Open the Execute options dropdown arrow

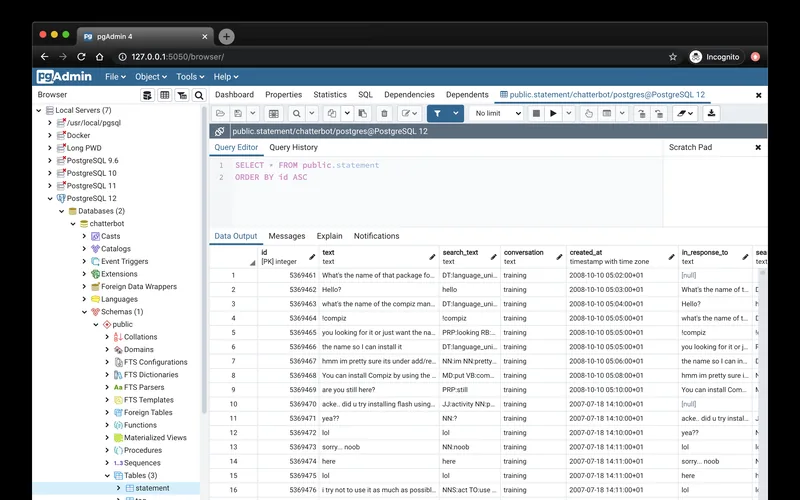(568, 113)
